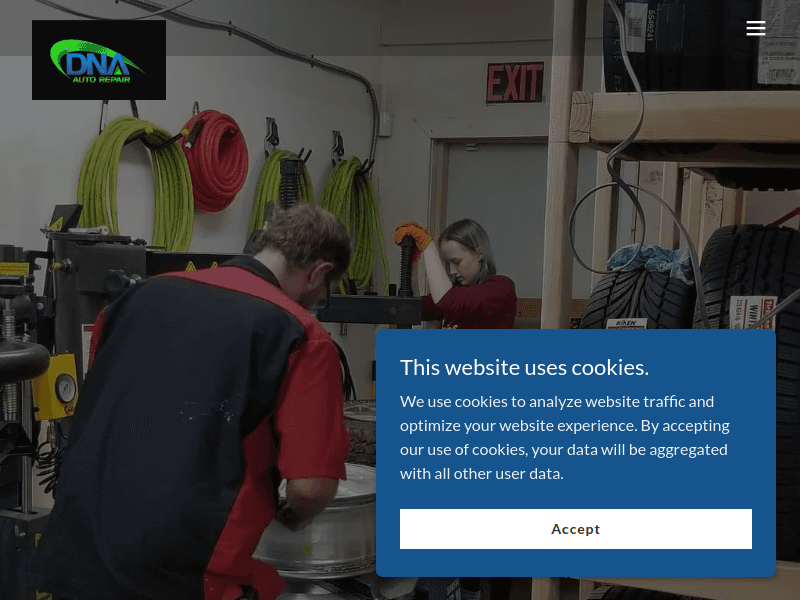Click the red EXIT sign in photo
The width and height of the screenshot is (800, 600).
(515, 83)
